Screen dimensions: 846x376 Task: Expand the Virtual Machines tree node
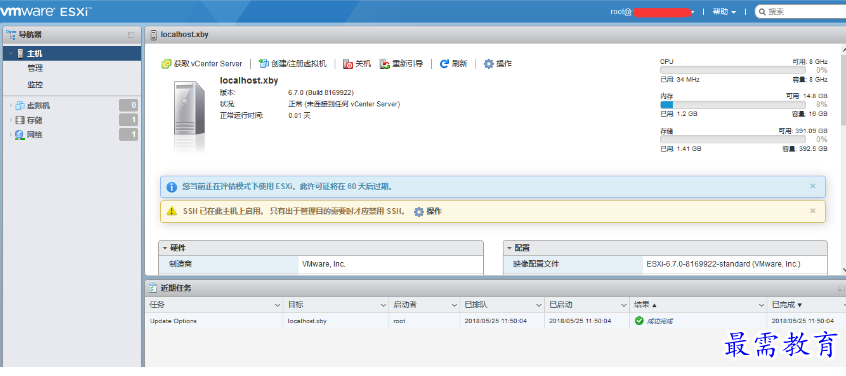(x=10, y=106)
